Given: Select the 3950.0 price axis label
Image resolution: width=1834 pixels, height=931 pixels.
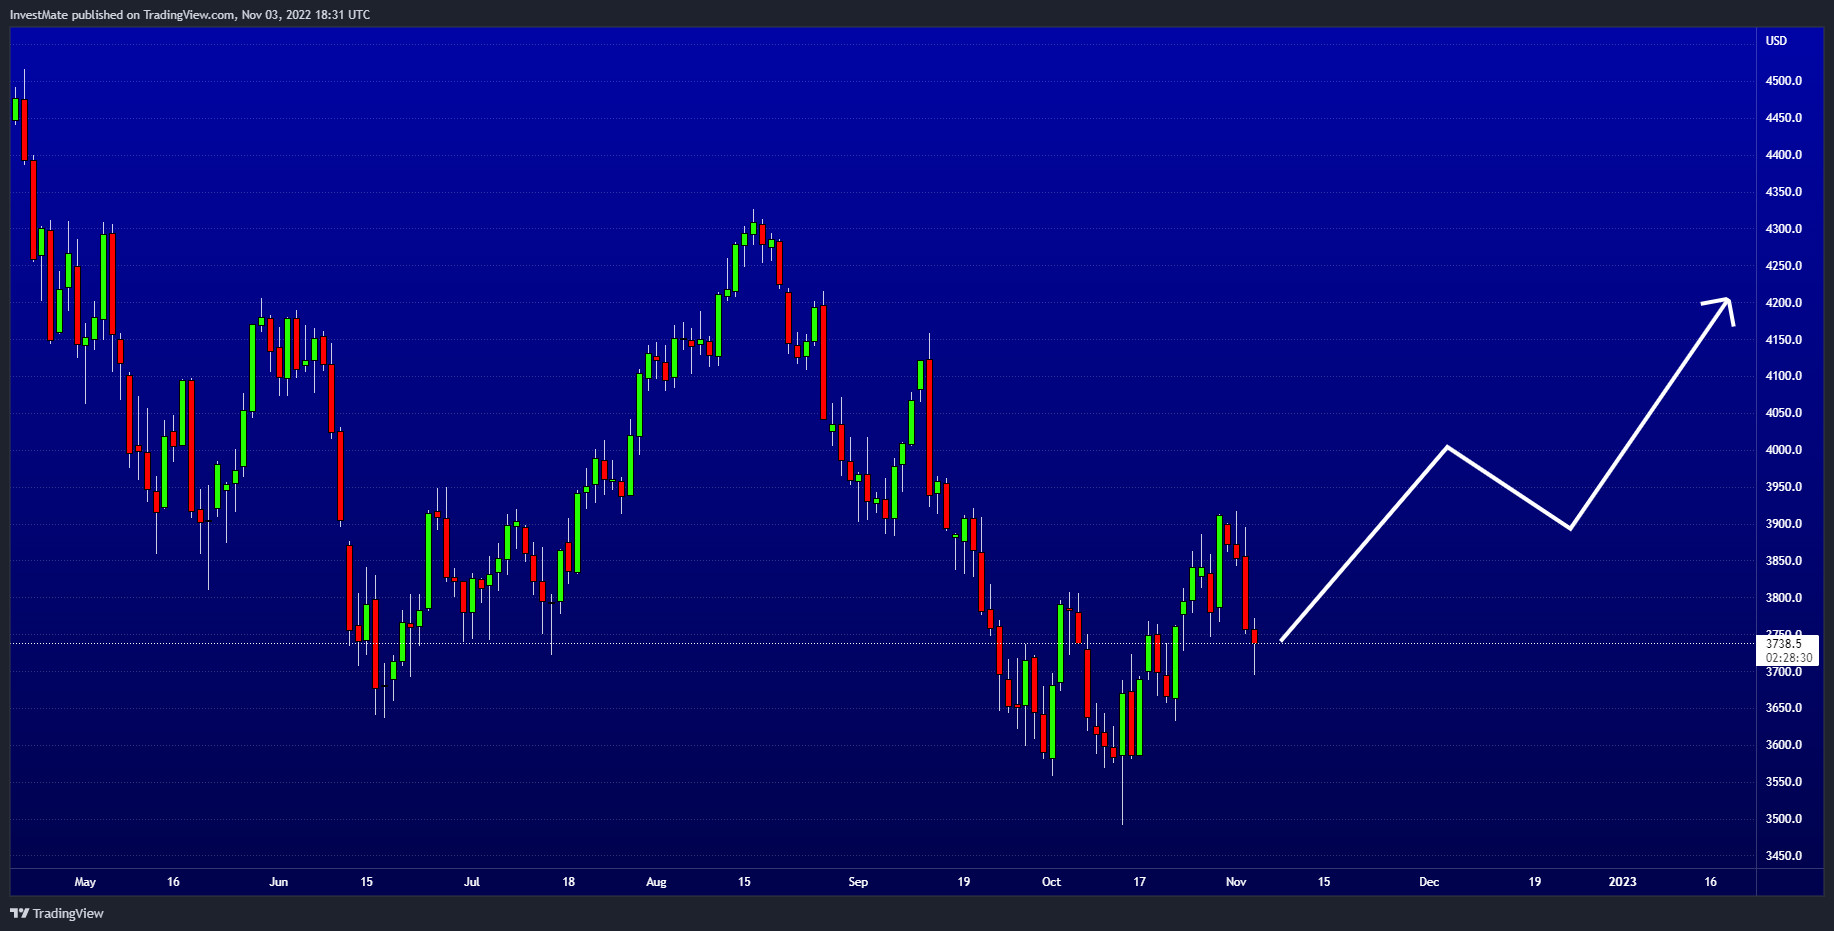Looking at the screenshot, I should (1784, 487).
